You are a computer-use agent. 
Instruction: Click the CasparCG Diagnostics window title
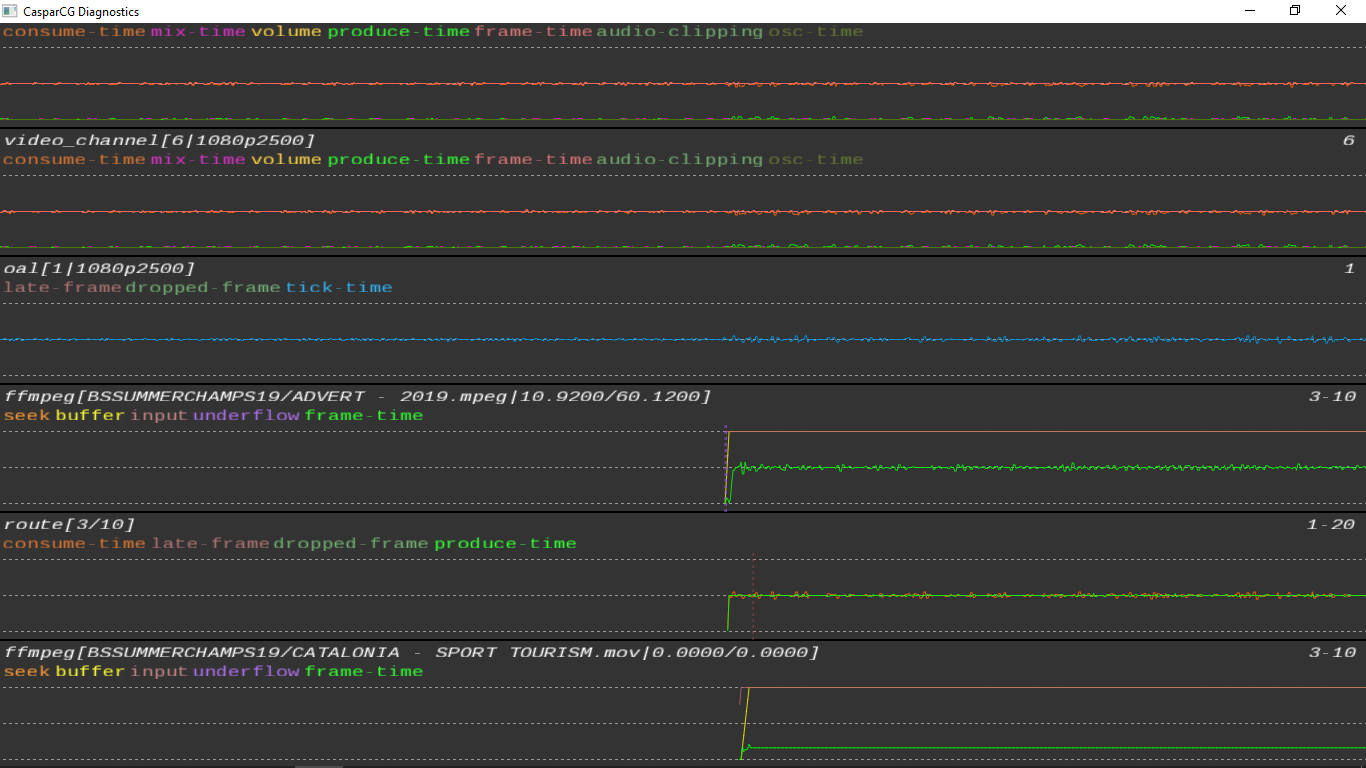coord(81,12)
